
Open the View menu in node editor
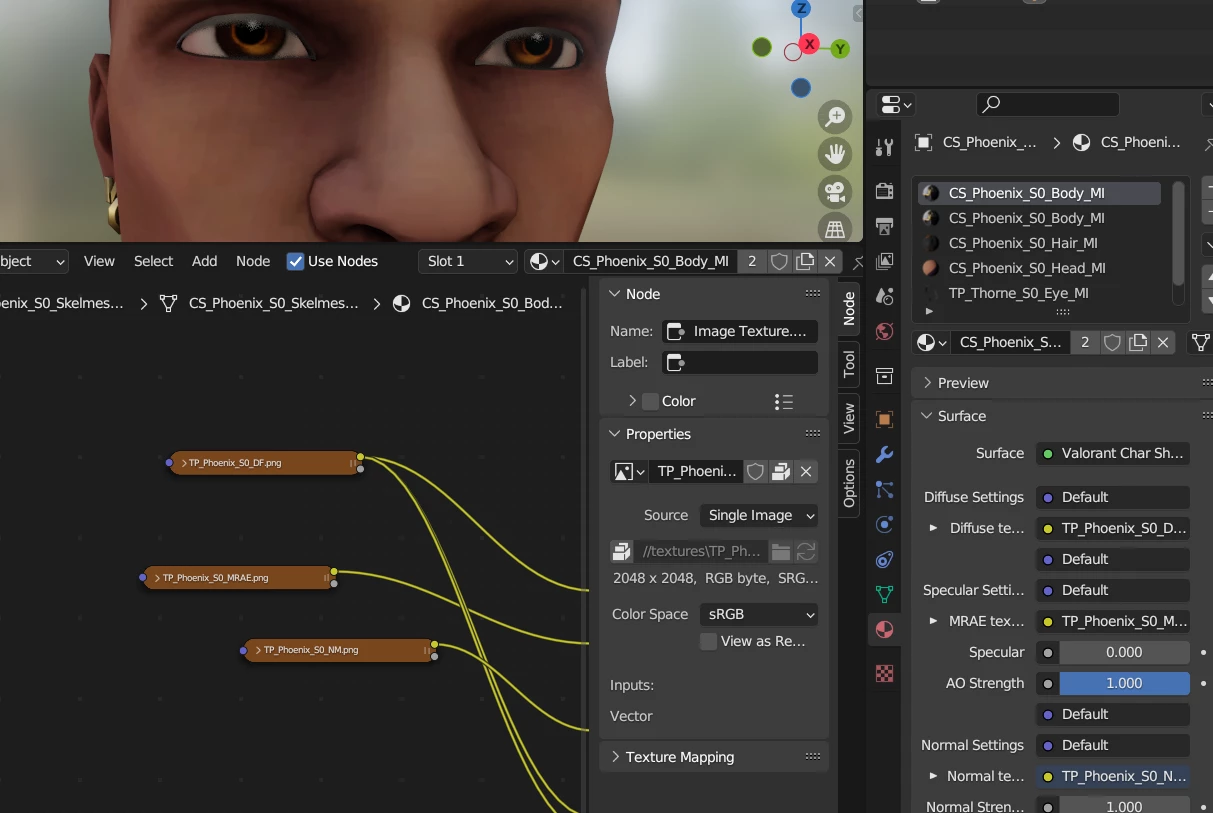(99, 261)
